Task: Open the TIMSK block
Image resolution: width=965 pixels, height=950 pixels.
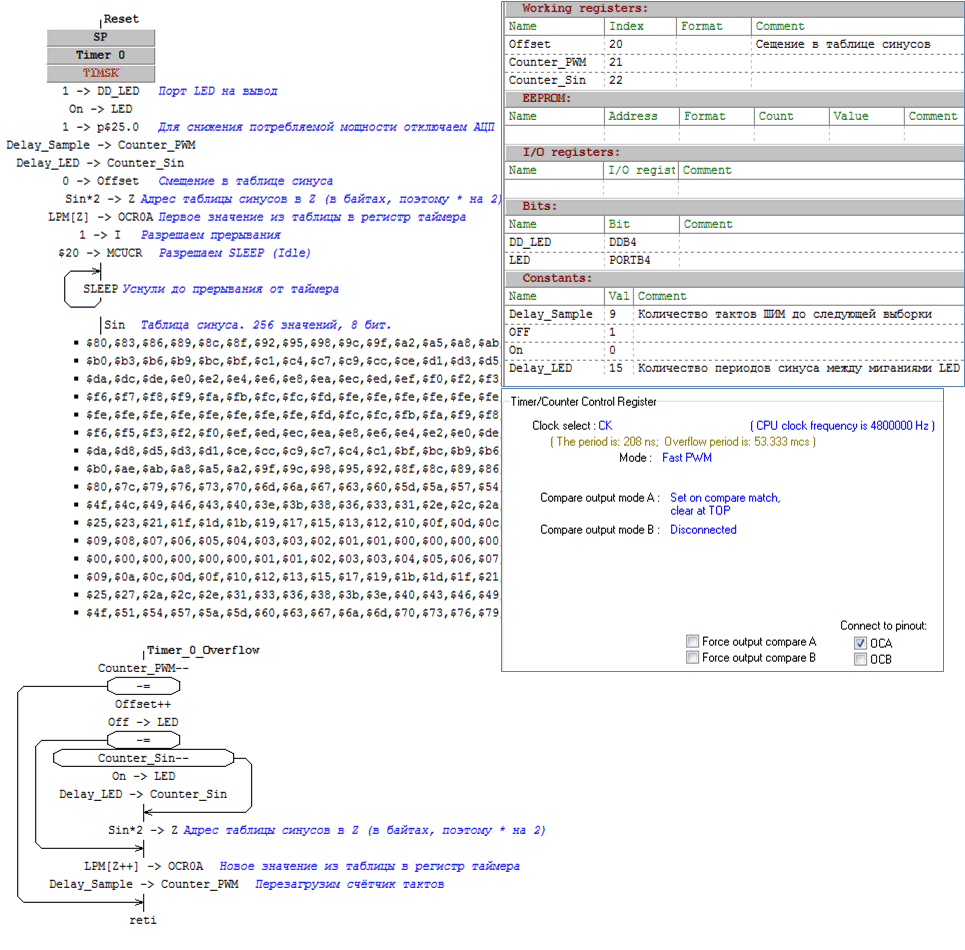Action: pyautogui.click(x=100, y=73)
